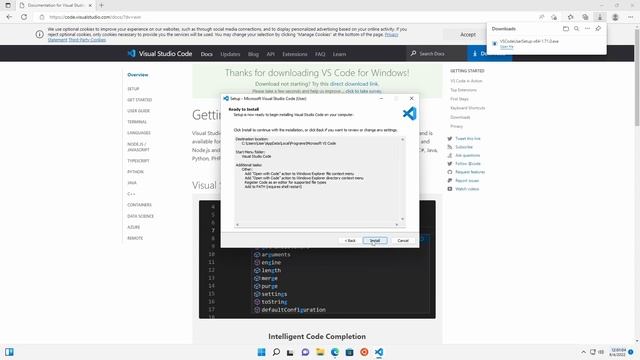The image size is (640, 360).
Task: Expand the NODE.JS / JAVASCRIPT docs section
Action: (138, 147)
